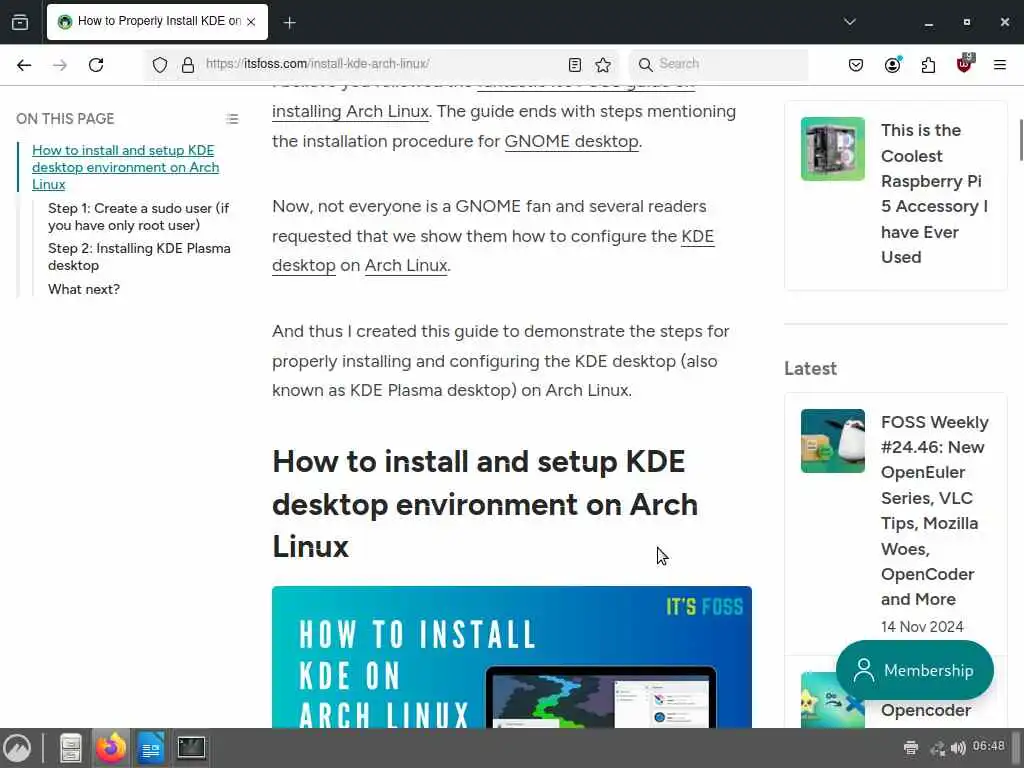Screen dimensions: 1024x768
Task: Expand the list all tabs dropdown arrow
Action: [850, 22]
